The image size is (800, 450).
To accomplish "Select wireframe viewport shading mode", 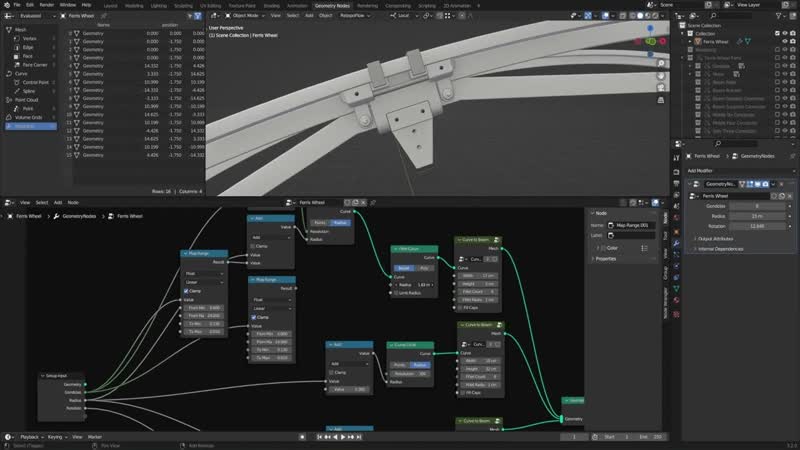I will pos(632,16).
